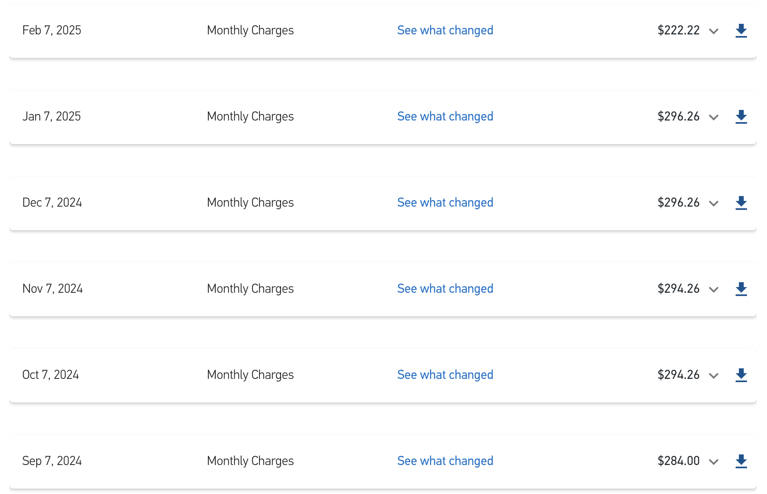
Task: Download the Sep 7, 2024 statement
Action: (x=741, y=461)
